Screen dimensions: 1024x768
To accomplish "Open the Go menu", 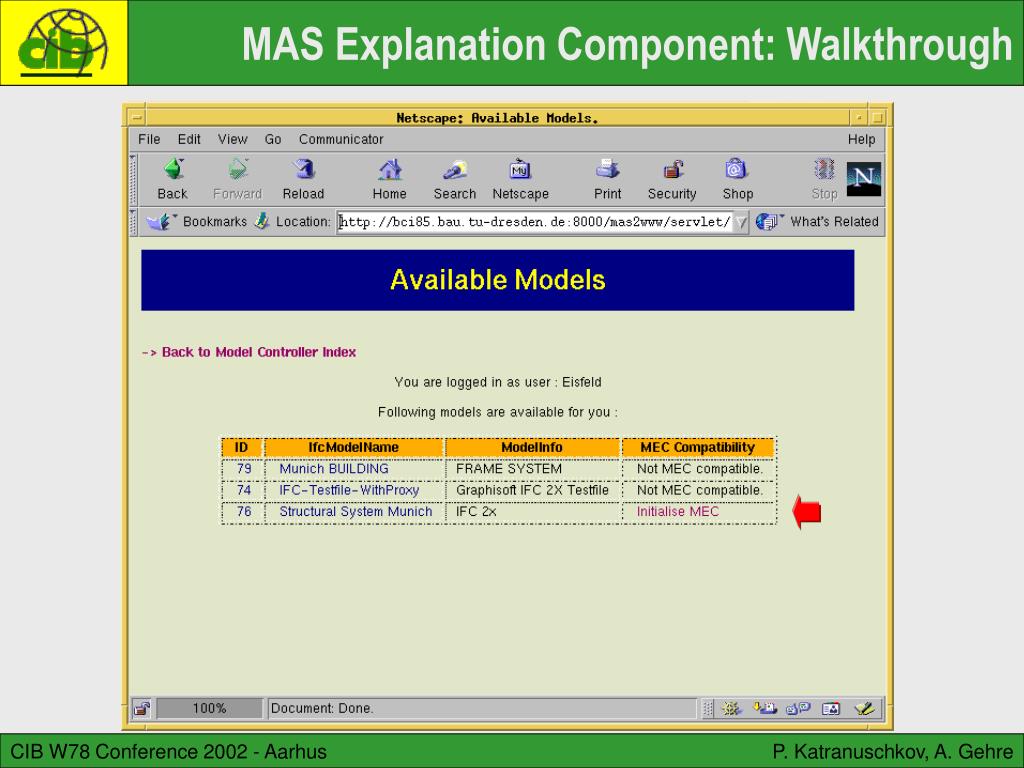I will [x=273, y=139].
